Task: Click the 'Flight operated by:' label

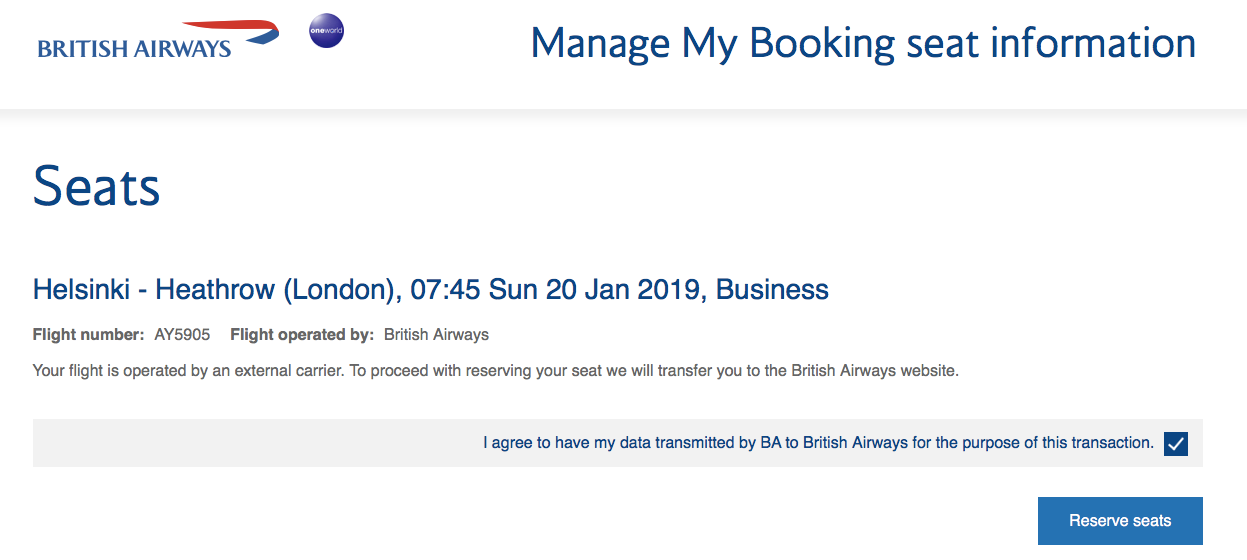Action: pyautogui.click(x=302, y=335)
